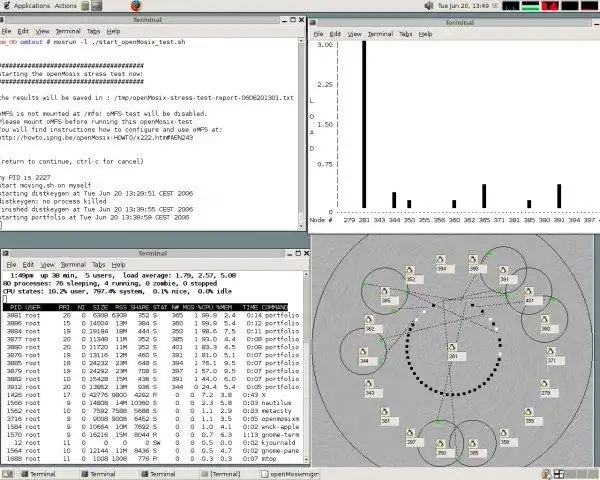Open Edit menu in top-left Terminal

pyautogui.click(x=23, y=31)
